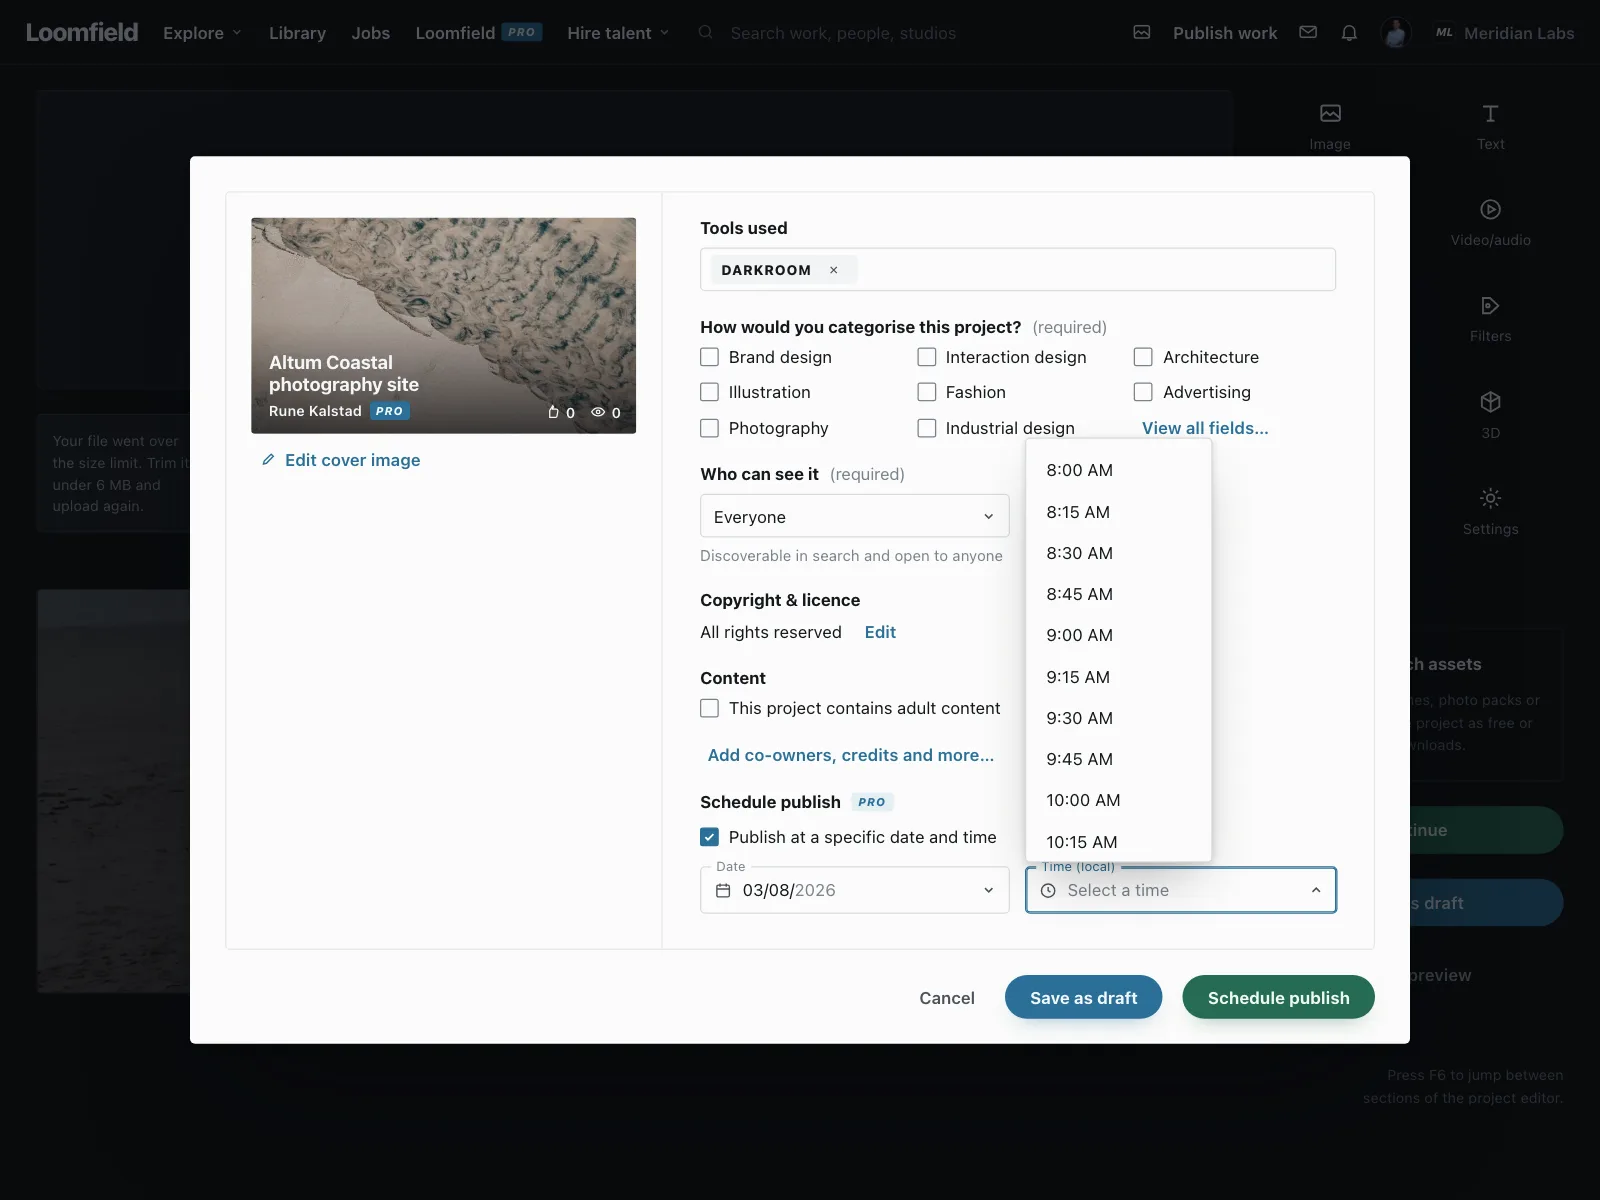Select the Text tool icon
The width and height of the screenshot is (1600, 1200).
point(1490,114)
